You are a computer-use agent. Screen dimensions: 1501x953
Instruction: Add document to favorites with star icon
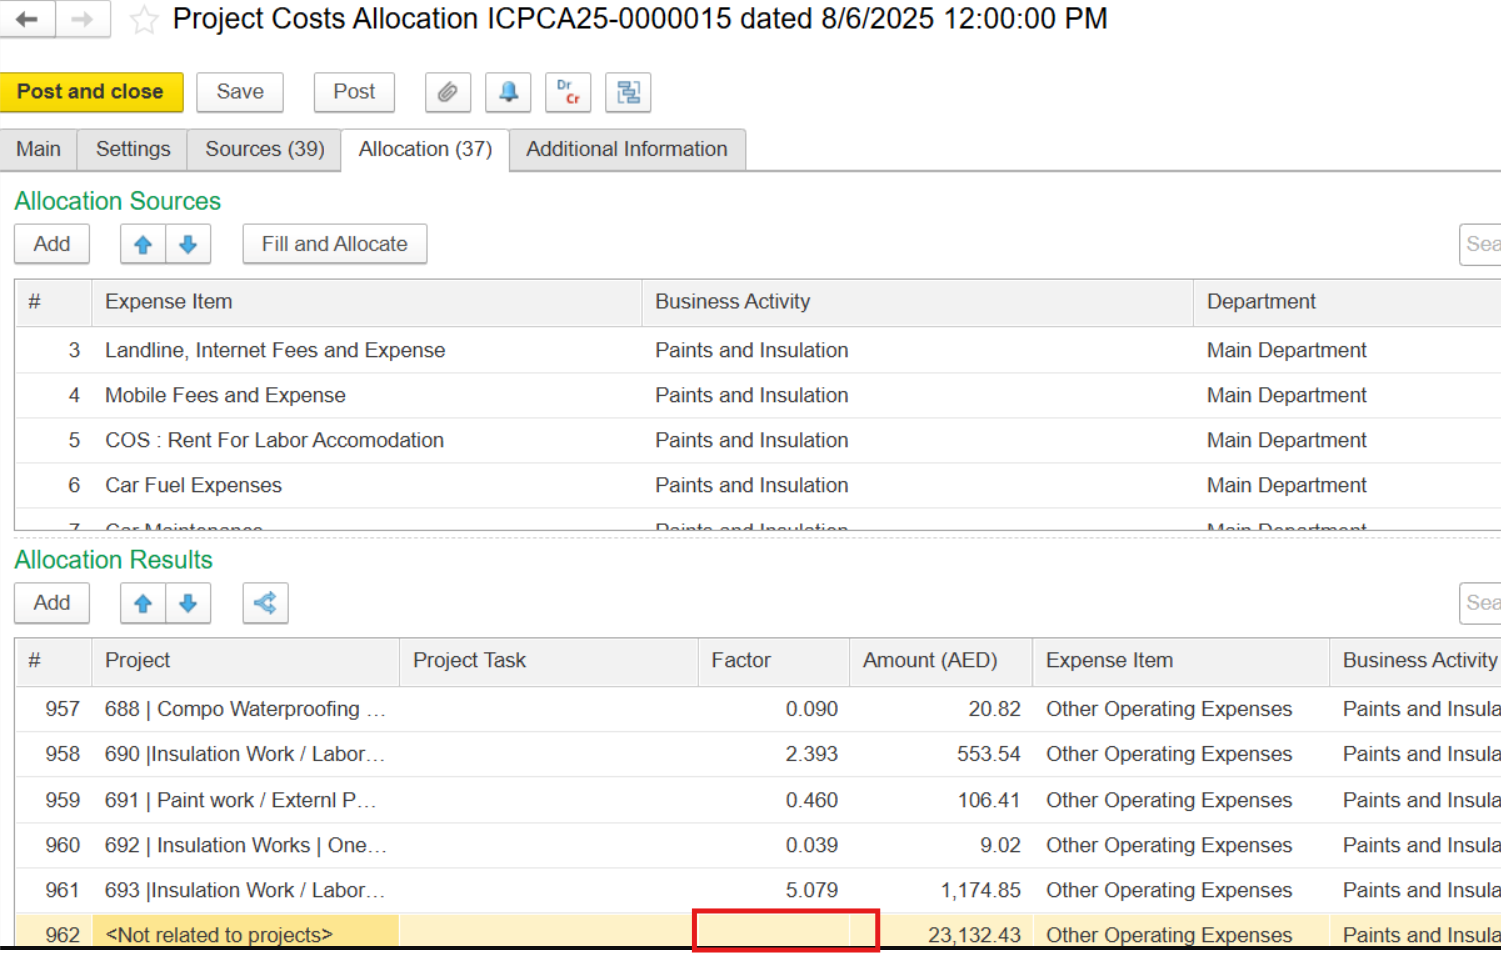click(144, 20)
